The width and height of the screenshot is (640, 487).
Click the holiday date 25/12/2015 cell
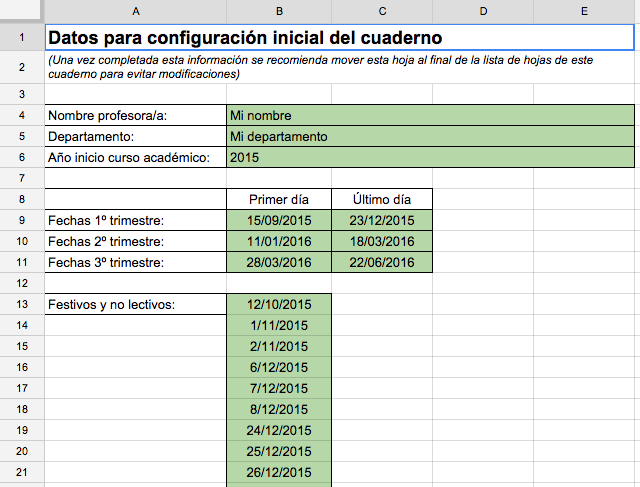tap(278, 451)
